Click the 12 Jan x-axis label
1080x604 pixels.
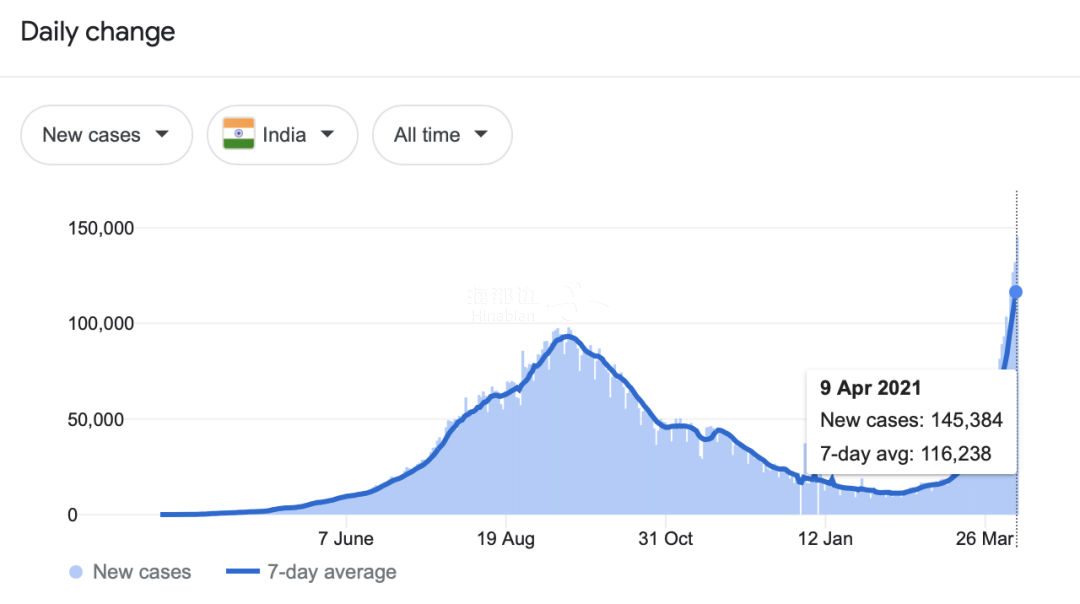pos(825,539)
